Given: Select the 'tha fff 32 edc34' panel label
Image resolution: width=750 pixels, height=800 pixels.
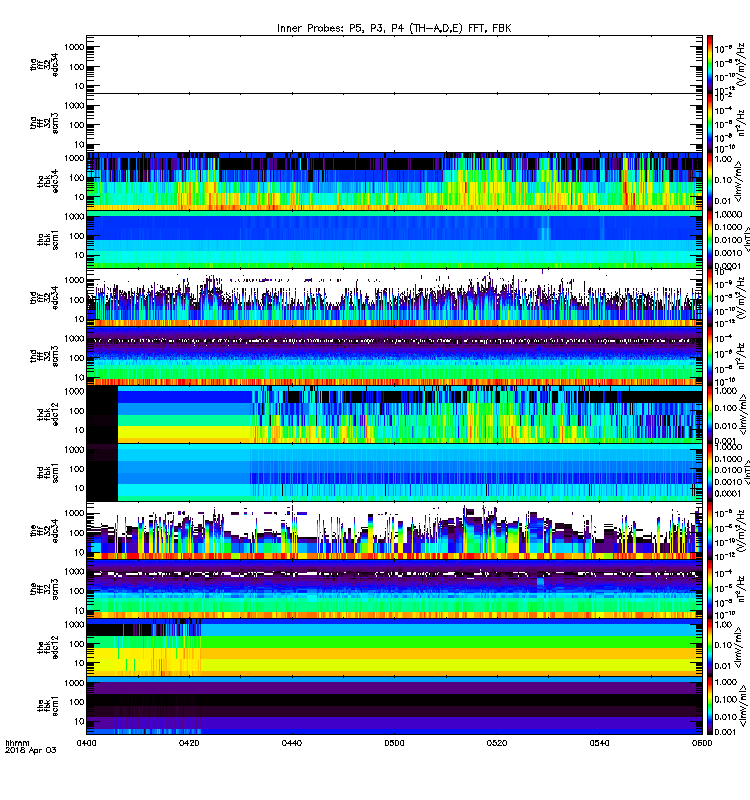Looking at the screenshot, I should (x=44, y=65).
